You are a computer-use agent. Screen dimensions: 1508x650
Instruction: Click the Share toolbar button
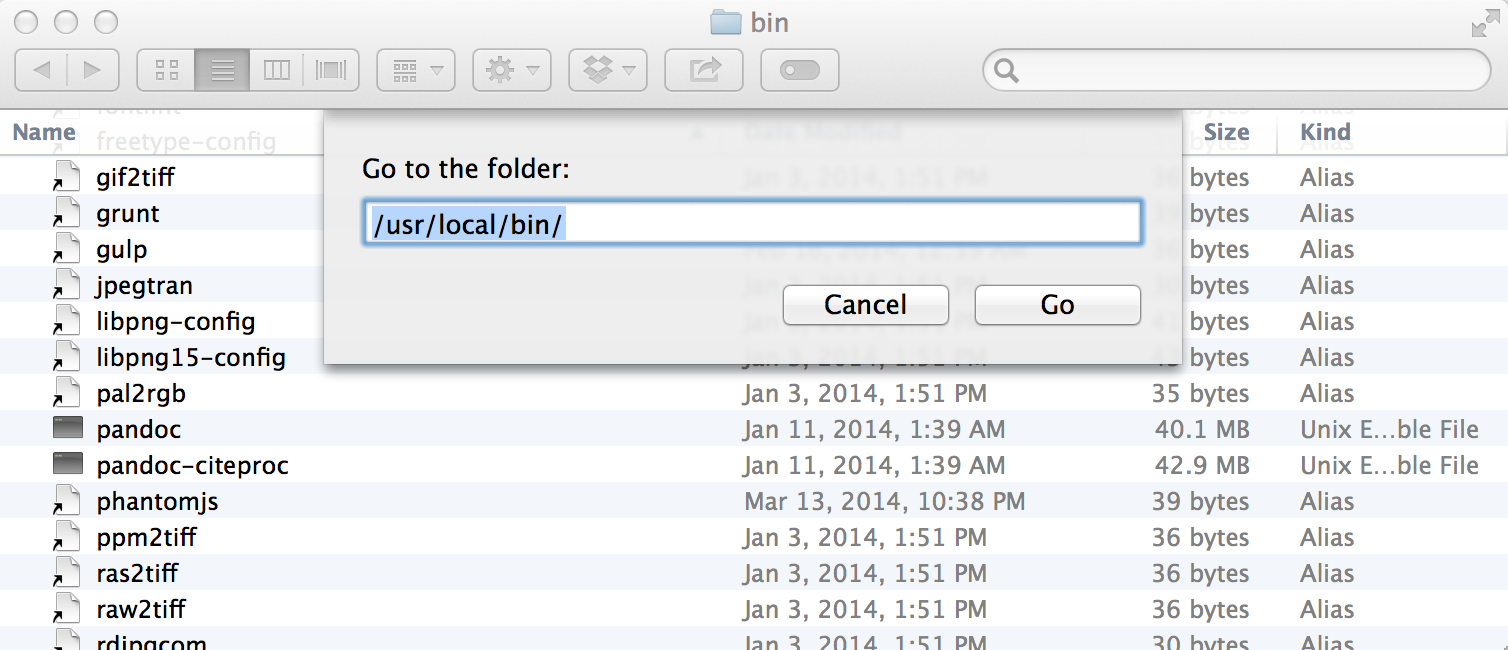tap(704, 70)
